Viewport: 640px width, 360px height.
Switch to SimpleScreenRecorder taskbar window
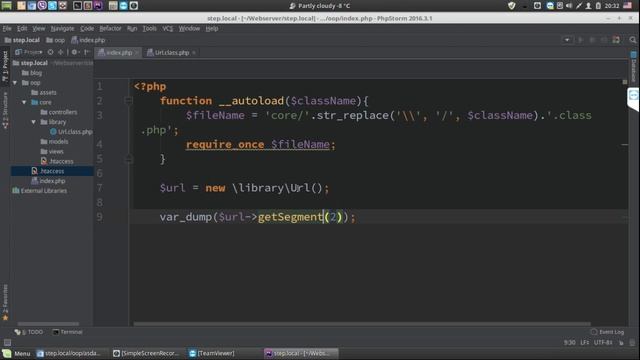click(146, 353)
